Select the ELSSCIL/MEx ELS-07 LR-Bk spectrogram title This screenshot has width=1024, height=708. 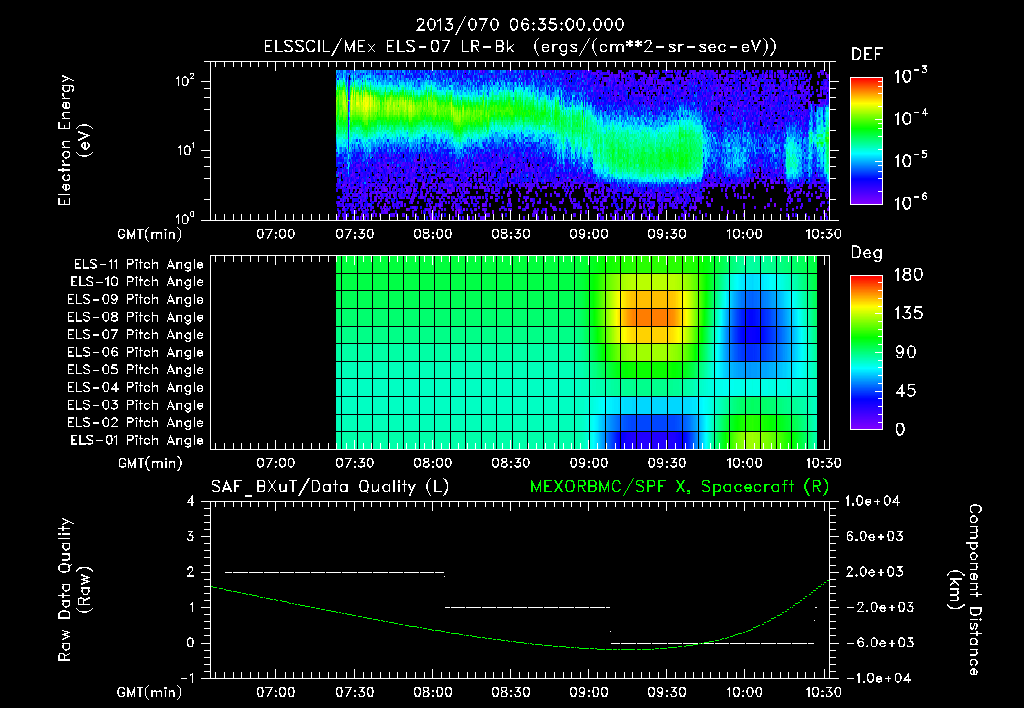(x=520, y=47)
